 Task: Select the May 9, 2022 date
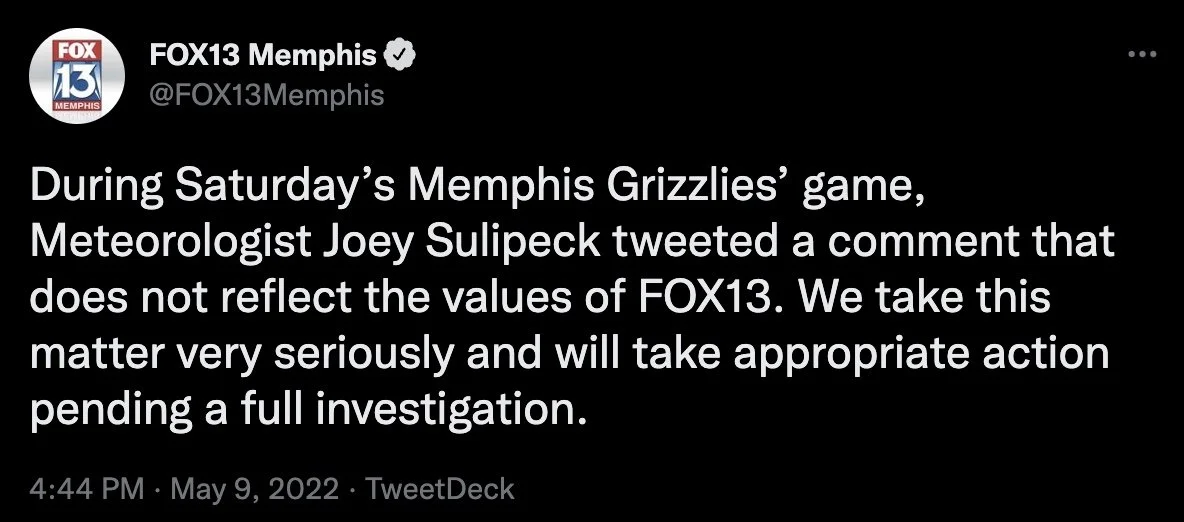(254, 489)
